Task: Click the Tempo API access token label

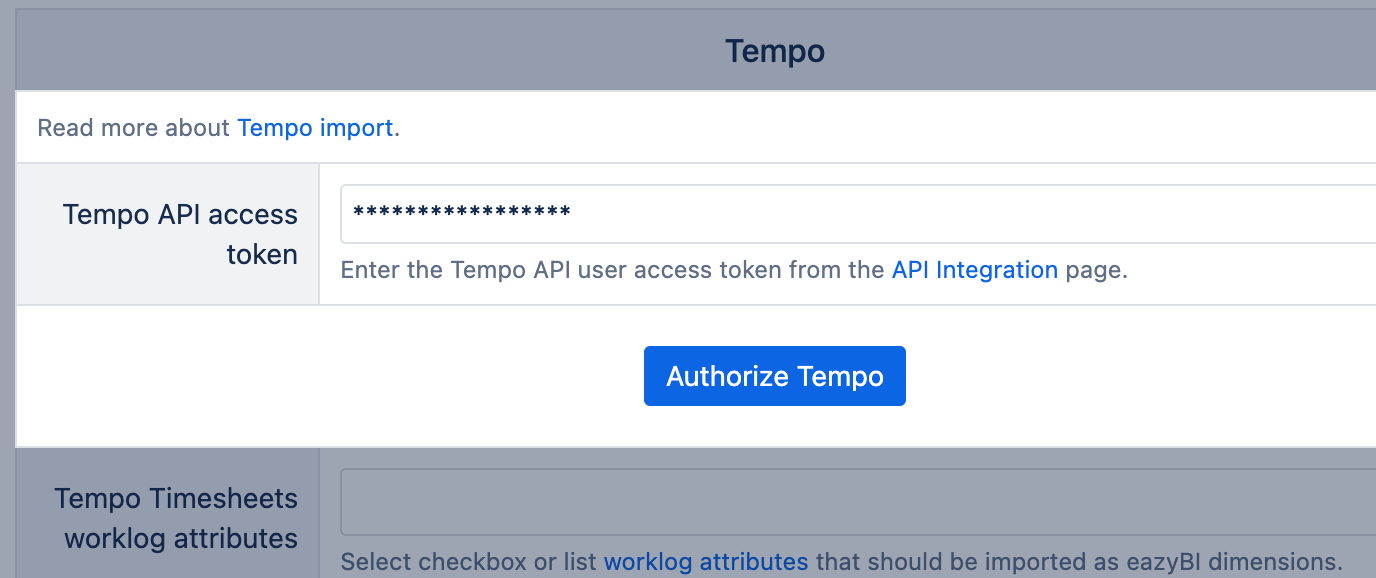Action: pos(180,234)
